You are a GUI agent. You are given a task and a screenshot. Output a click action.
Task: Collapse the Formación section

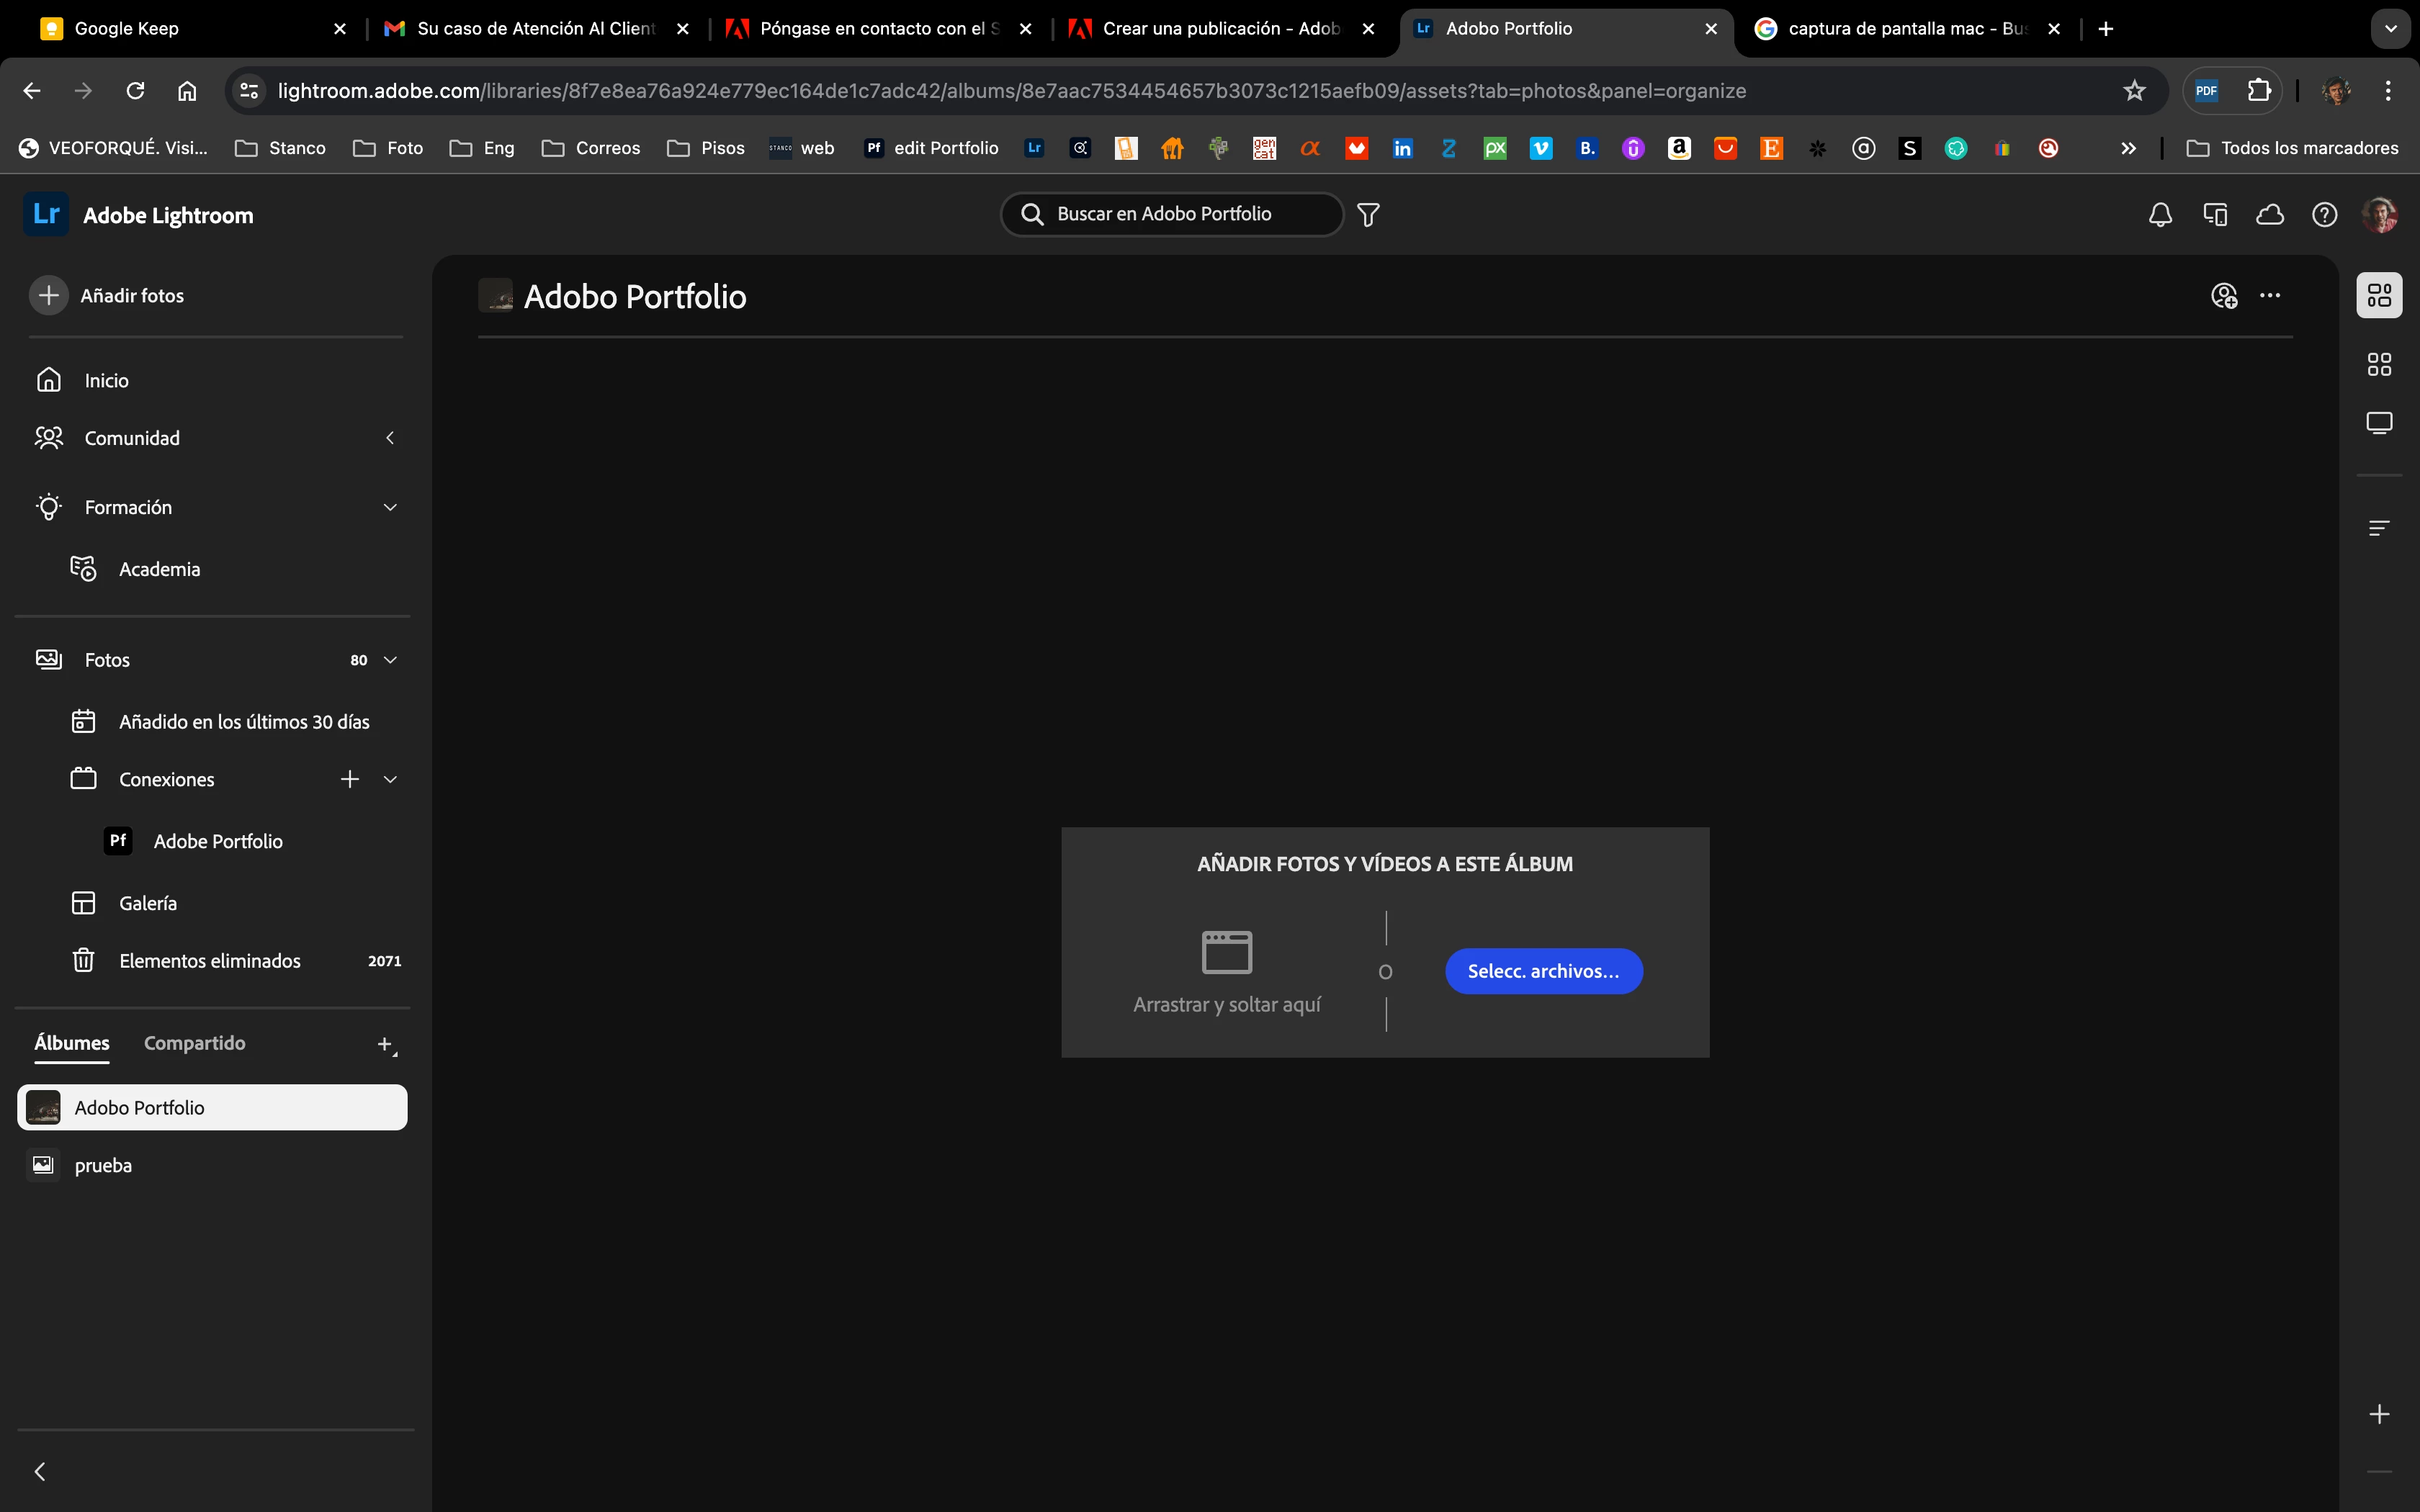[390, 507]
